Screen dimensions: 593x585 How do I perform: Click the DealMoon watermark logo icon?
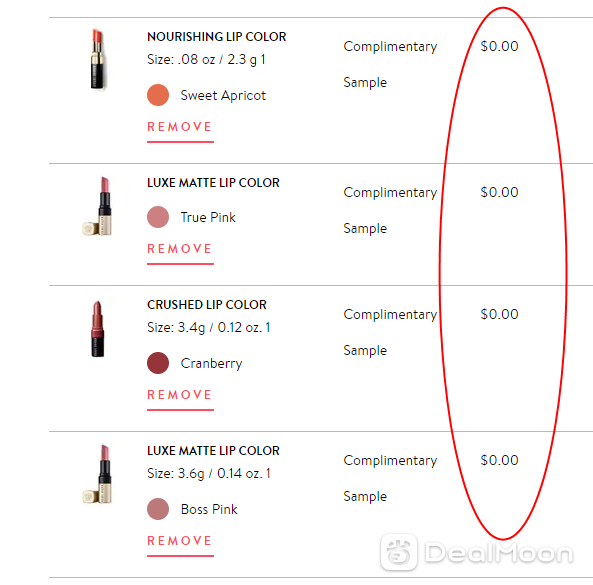click(399, 552)
